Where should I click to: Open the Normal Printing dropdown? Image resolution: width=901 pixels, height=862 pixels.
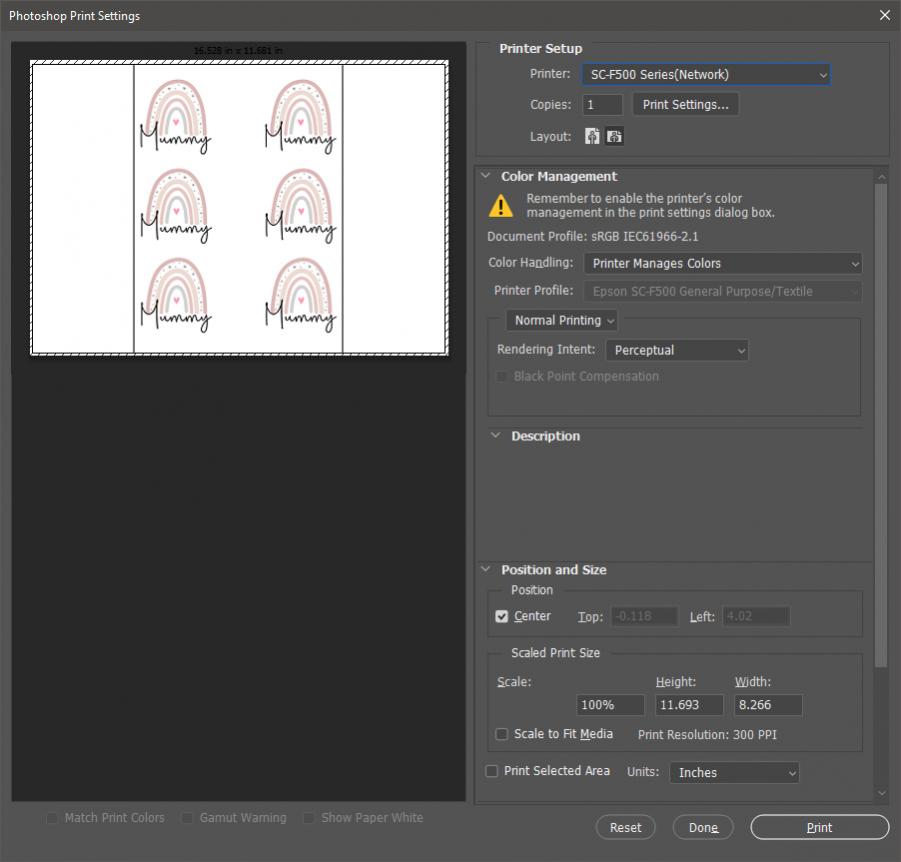(x=562, y=320)
